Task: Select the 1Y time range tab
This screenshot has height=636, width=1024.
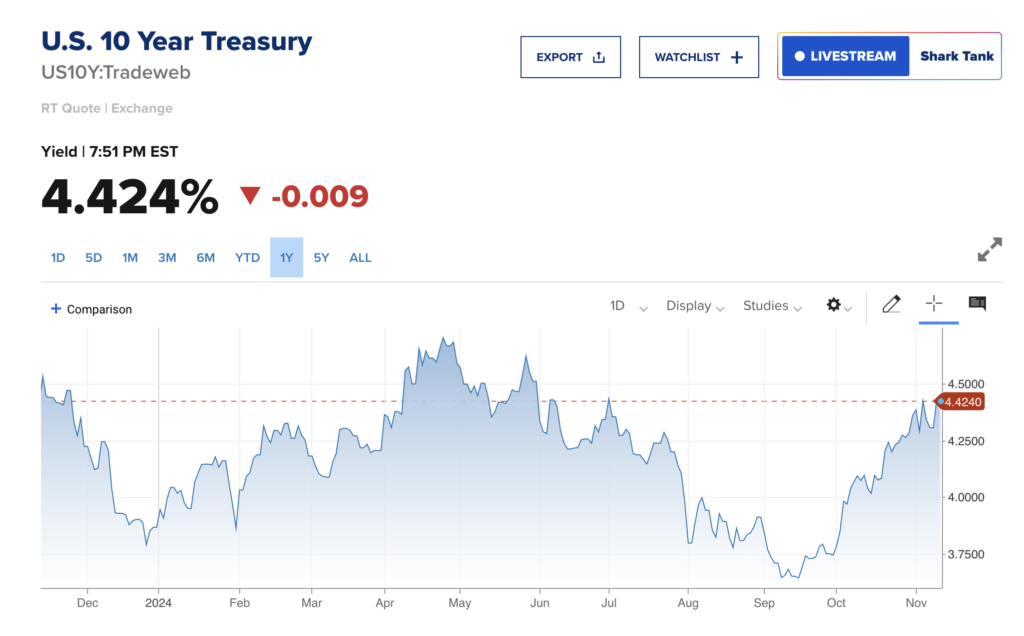Action: (x=286, y=258)
